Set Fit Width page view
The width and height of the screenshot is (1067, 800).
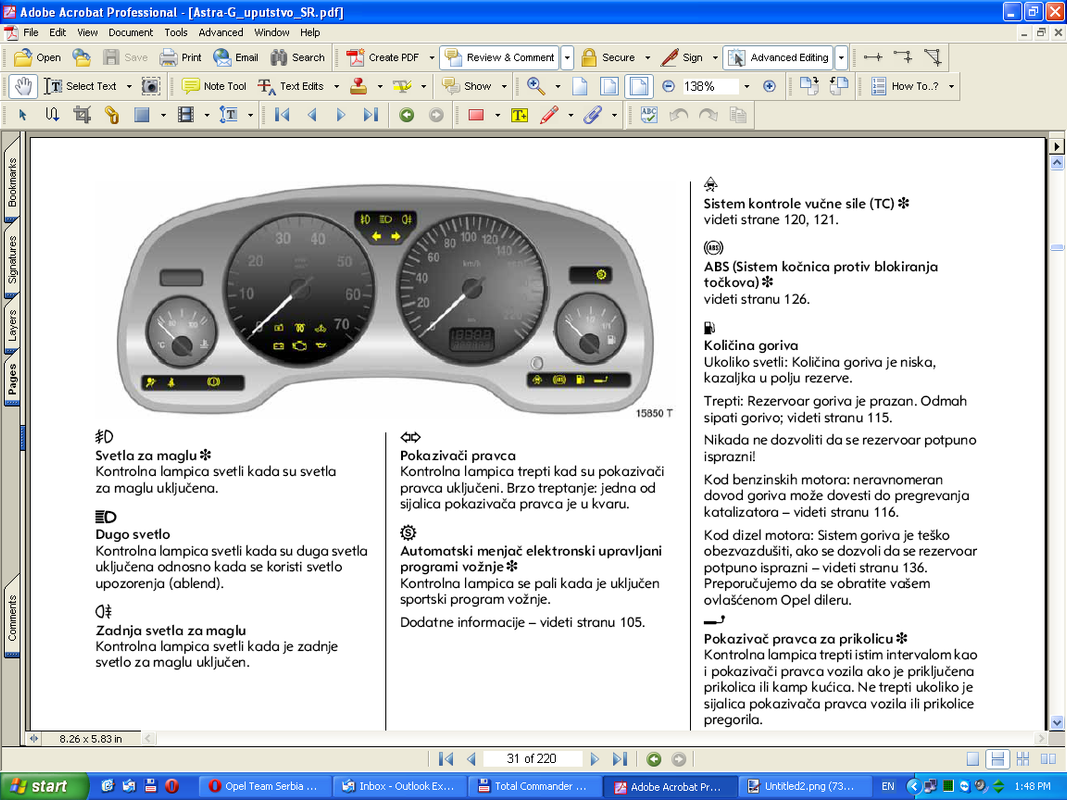639,86
